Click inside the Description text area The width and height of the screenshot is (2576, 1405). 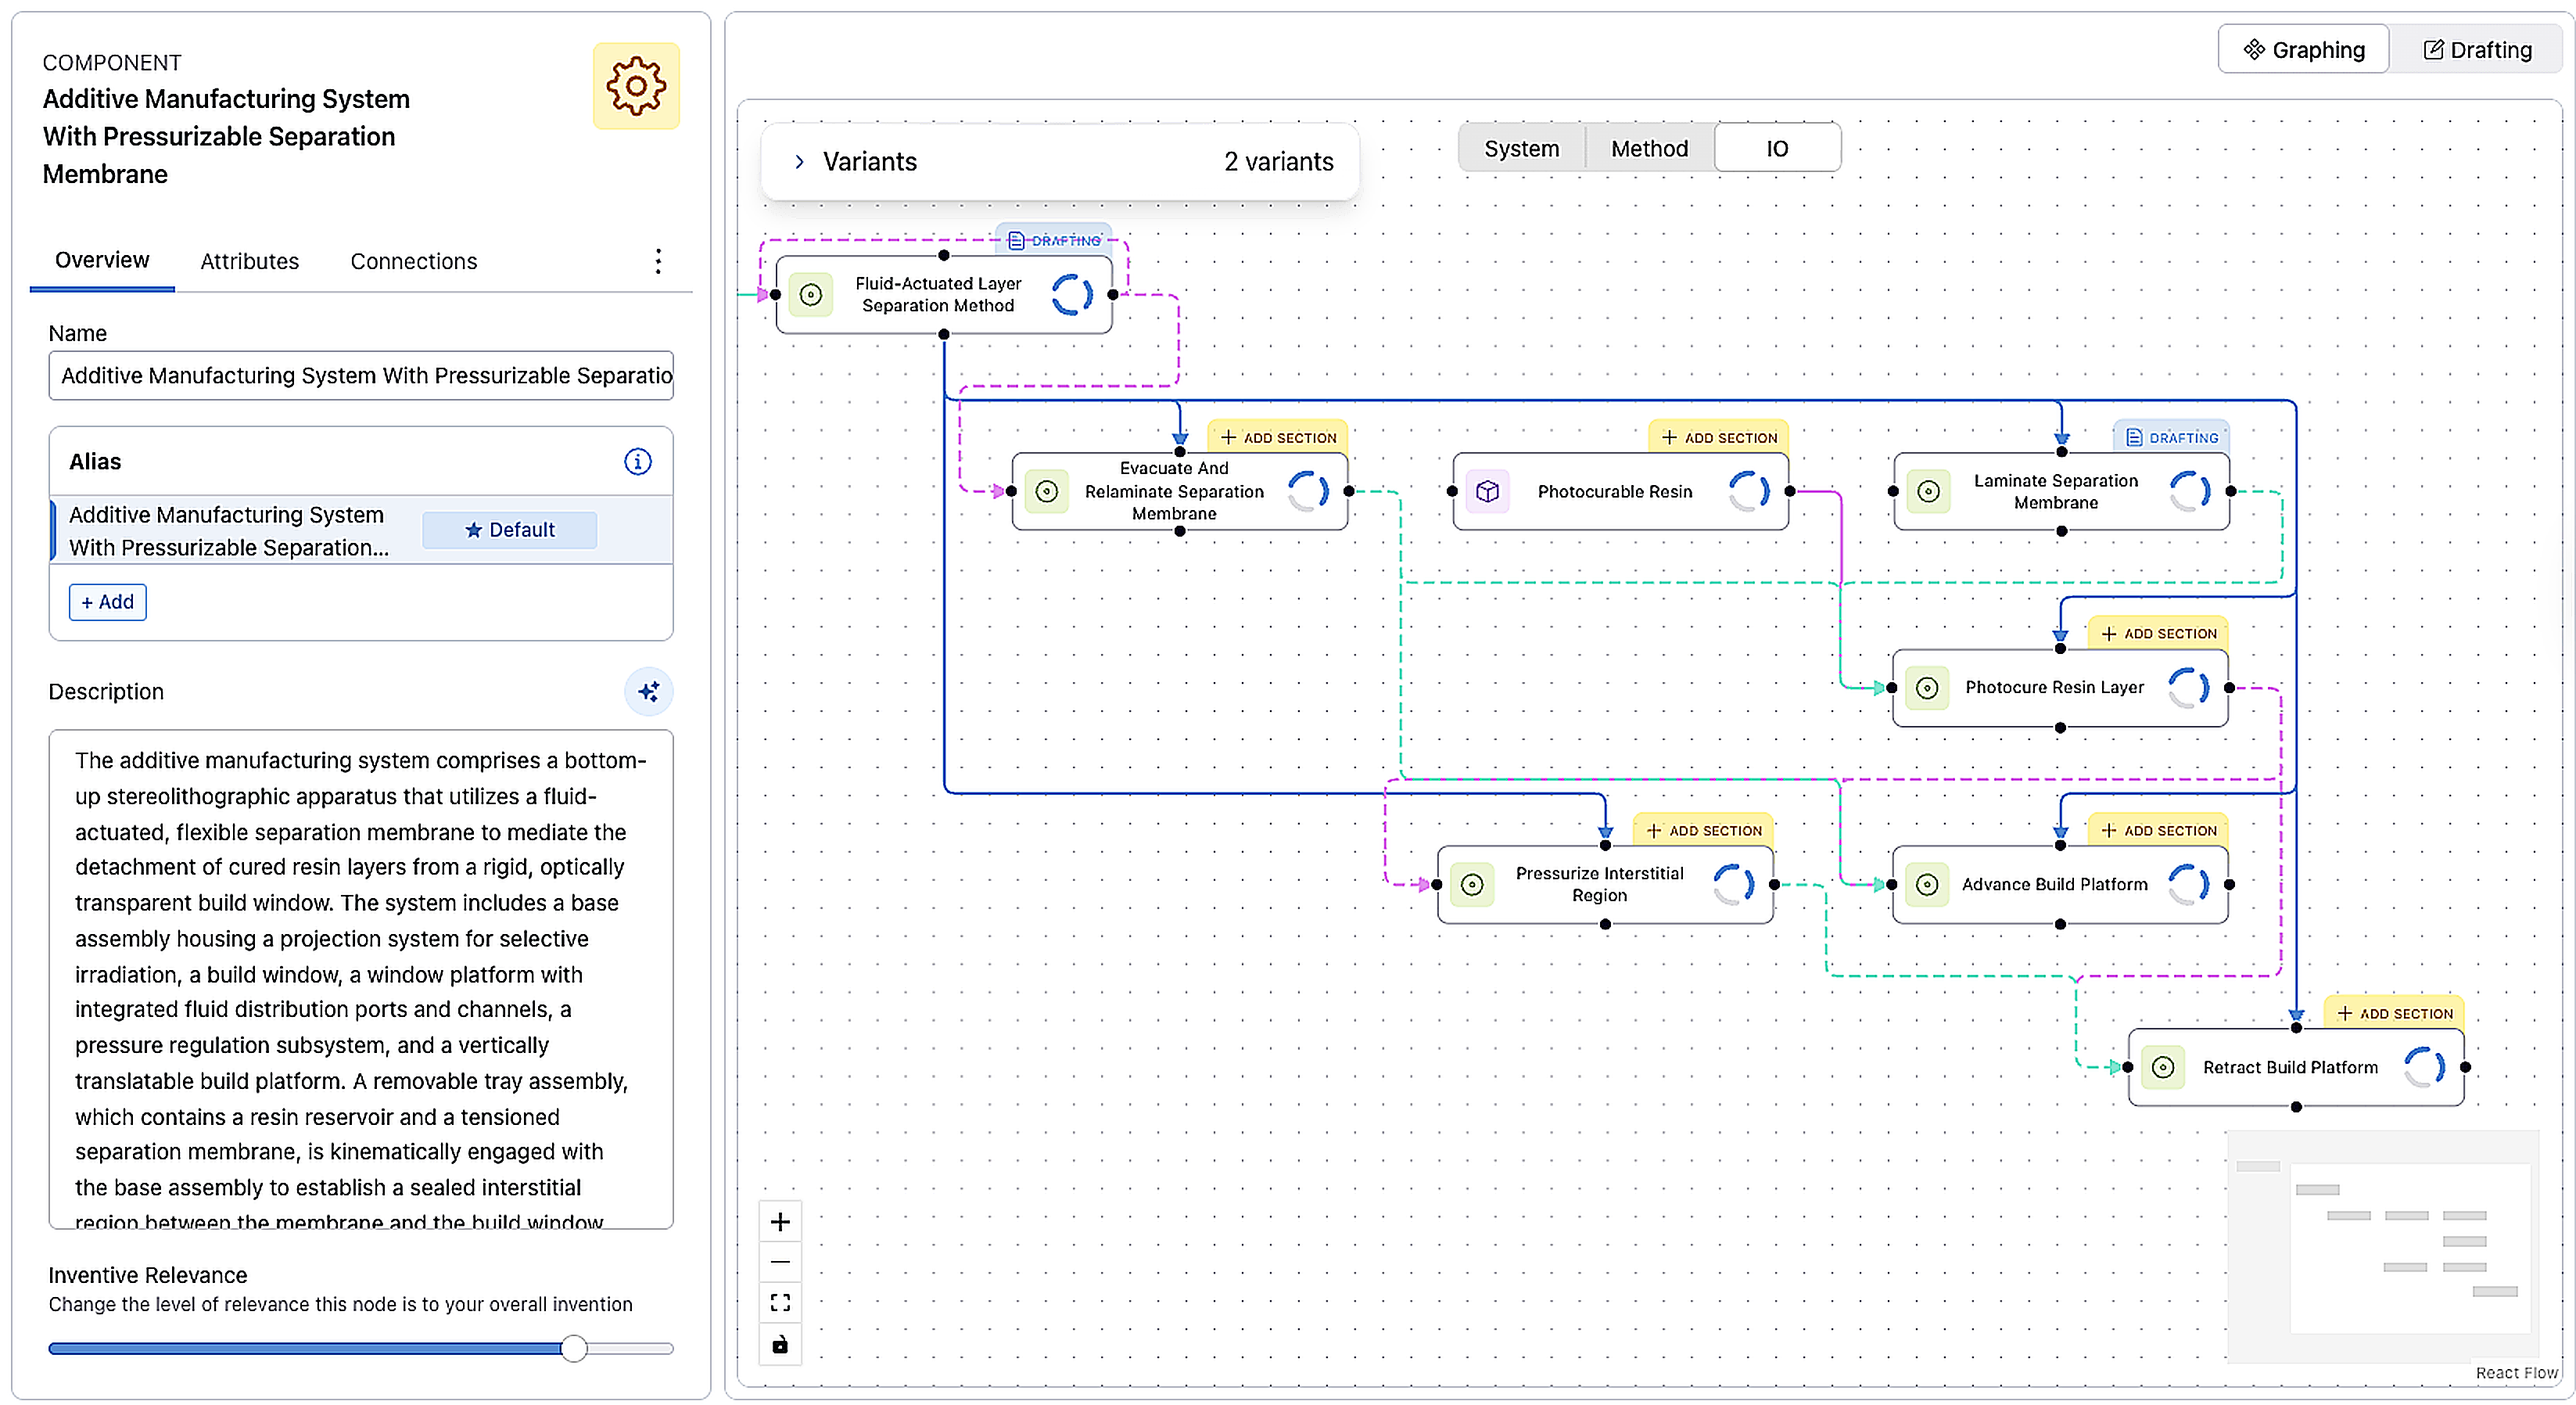click(361, 979)
